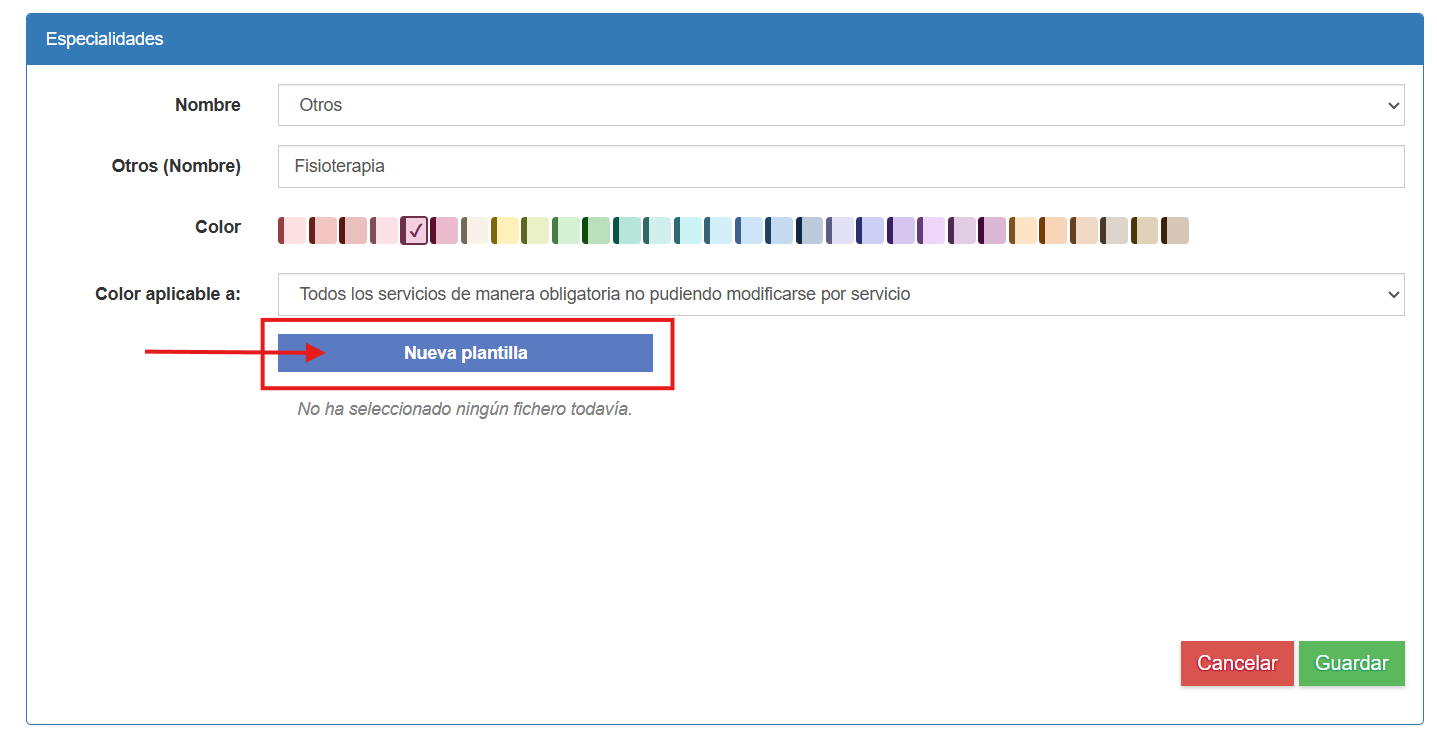Pick the green swatch with the darkest green edge
The image size is (1437, 737).
click(x=597, y=230)
